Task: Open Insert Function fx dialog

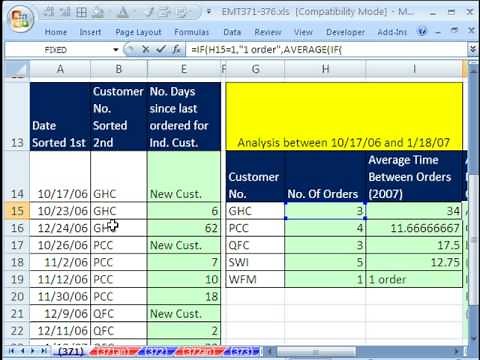Action: pyautogui.click(x=177, y=50)
